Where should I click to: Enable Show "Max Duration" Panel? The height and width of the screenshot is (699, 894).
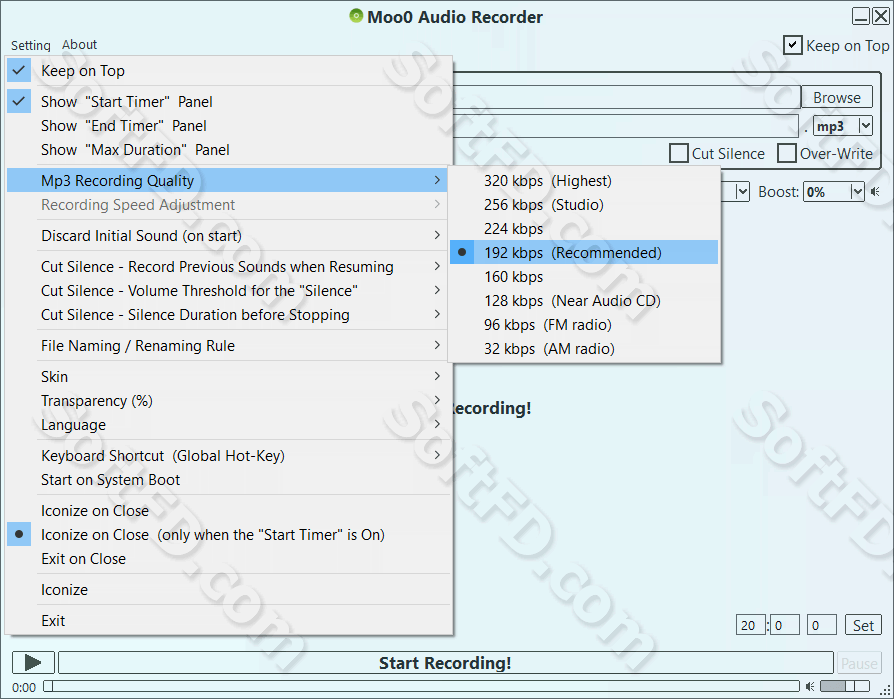click(228, 149)
